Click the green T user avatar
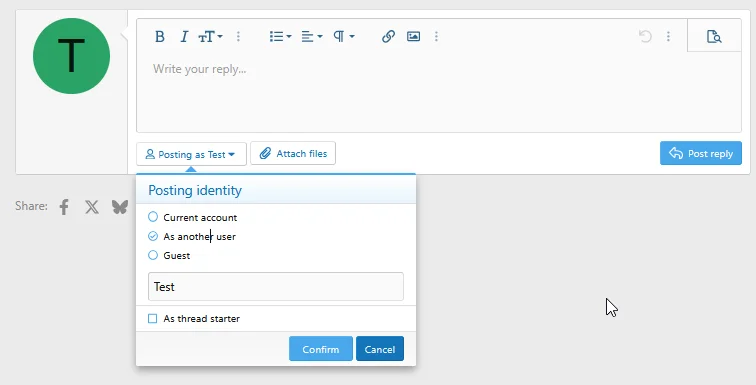 click(71, 56)
